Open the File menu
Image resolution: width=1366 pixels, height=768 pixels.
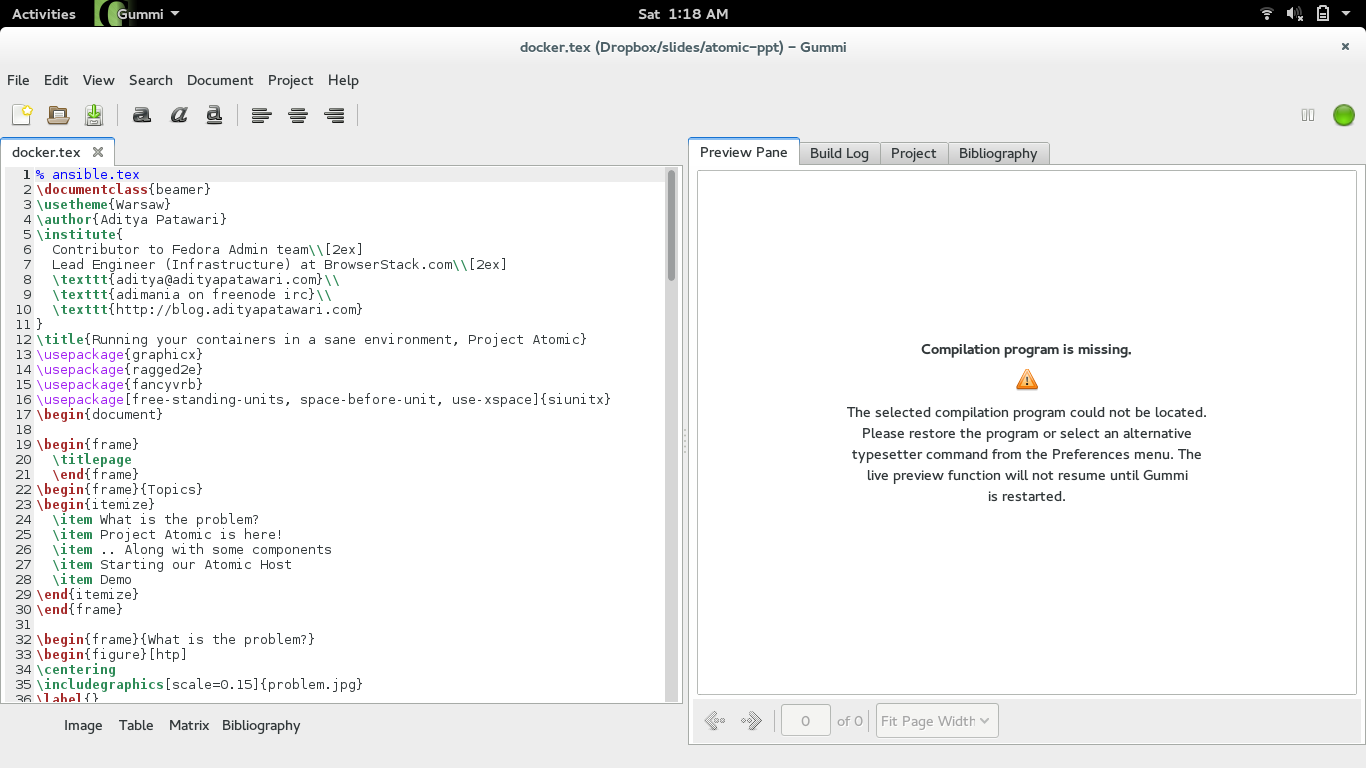click(18, 80)
